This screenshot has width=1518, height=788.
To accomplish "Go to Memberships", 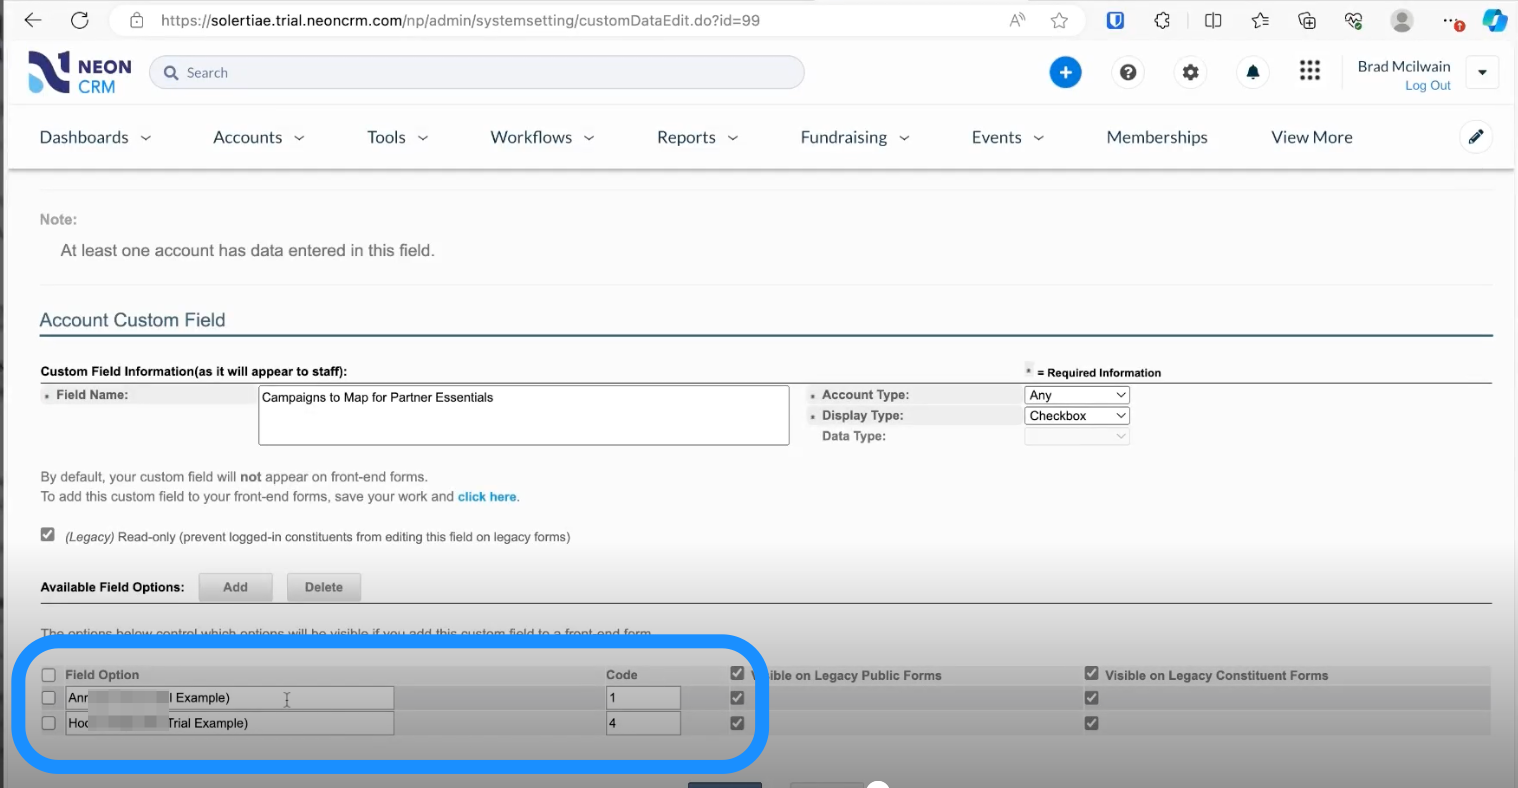I will point(1157,137).
